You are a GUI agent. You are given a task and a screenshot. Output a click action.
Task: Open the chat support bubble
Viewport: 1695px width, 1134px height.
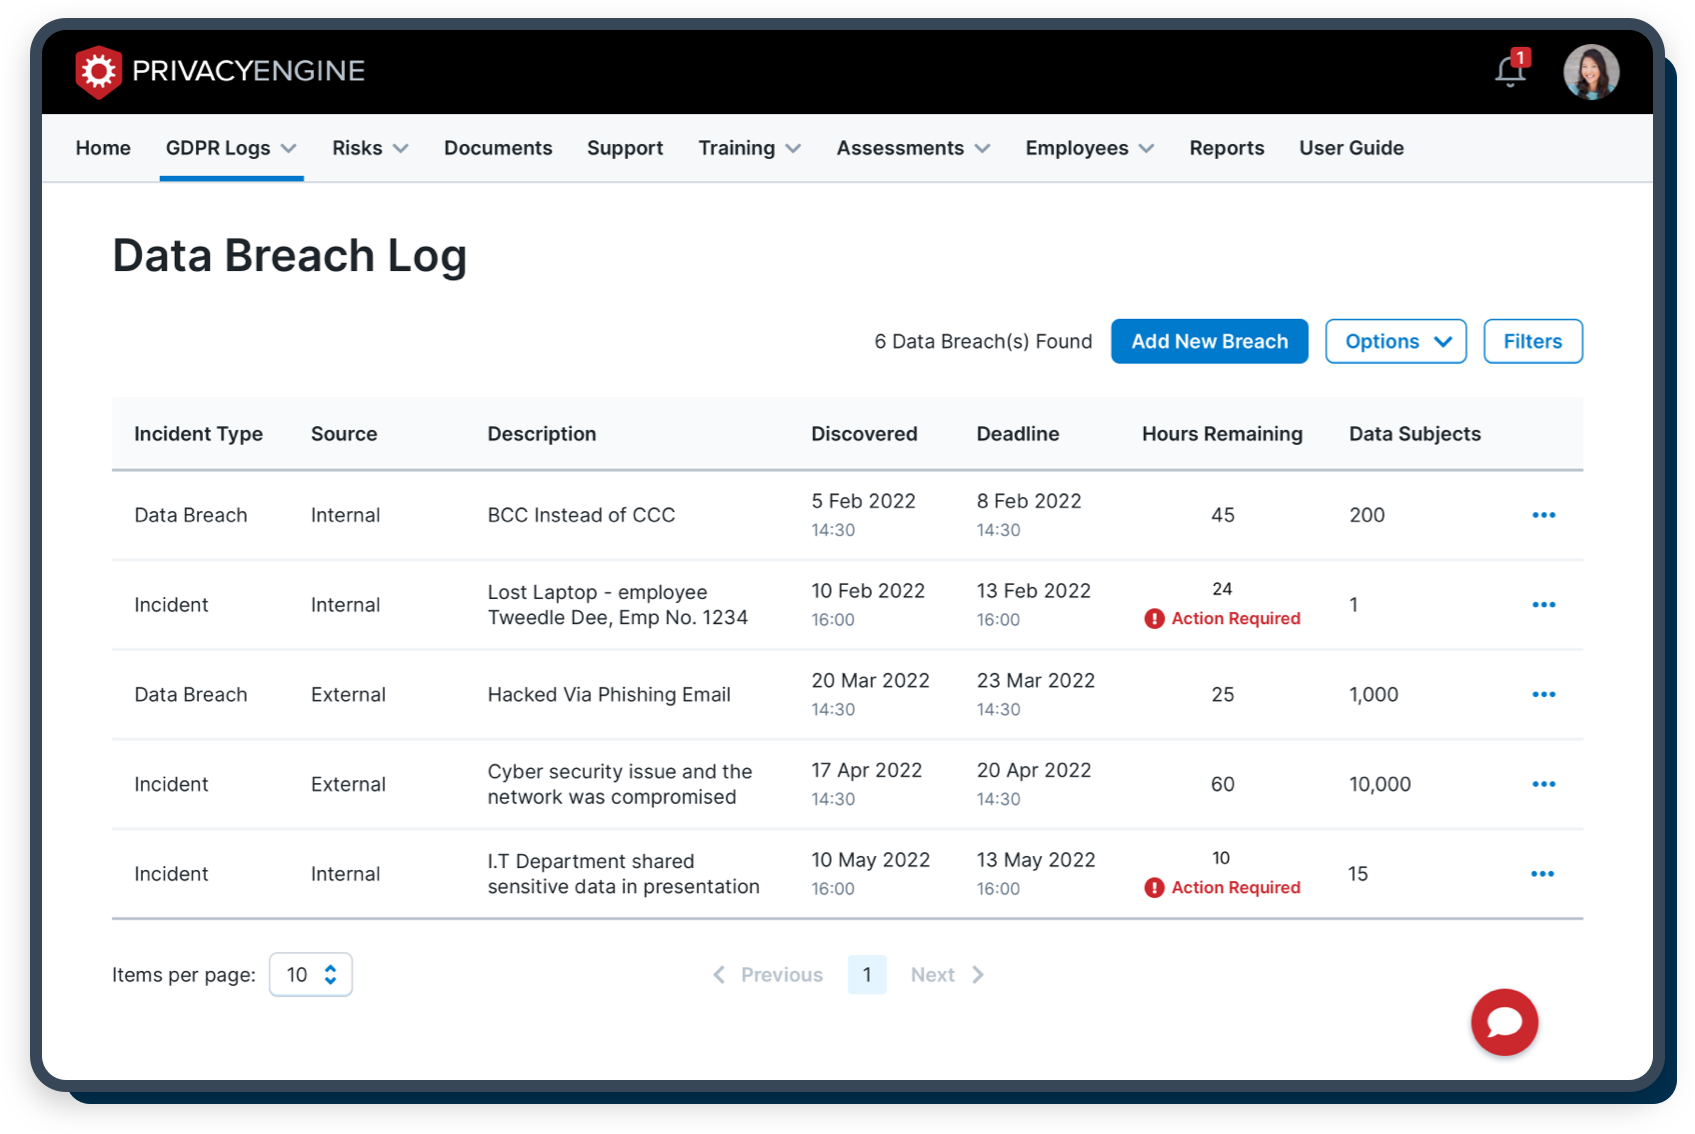click(1504, 1022)
